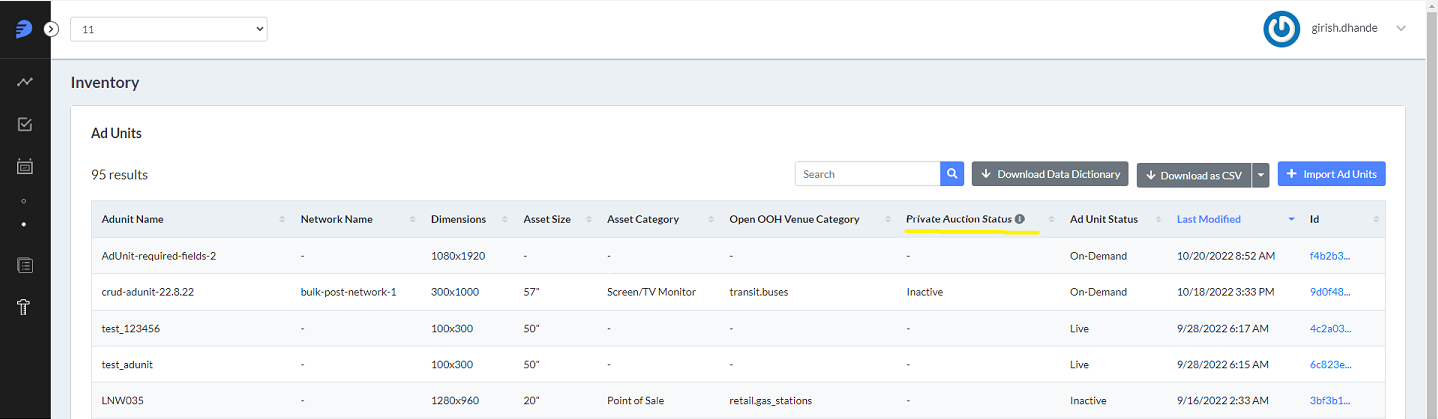The height and width of the screenshot is (419, 1438).
Task: Select test_123456 name cell
Action: tap(132, 328)
